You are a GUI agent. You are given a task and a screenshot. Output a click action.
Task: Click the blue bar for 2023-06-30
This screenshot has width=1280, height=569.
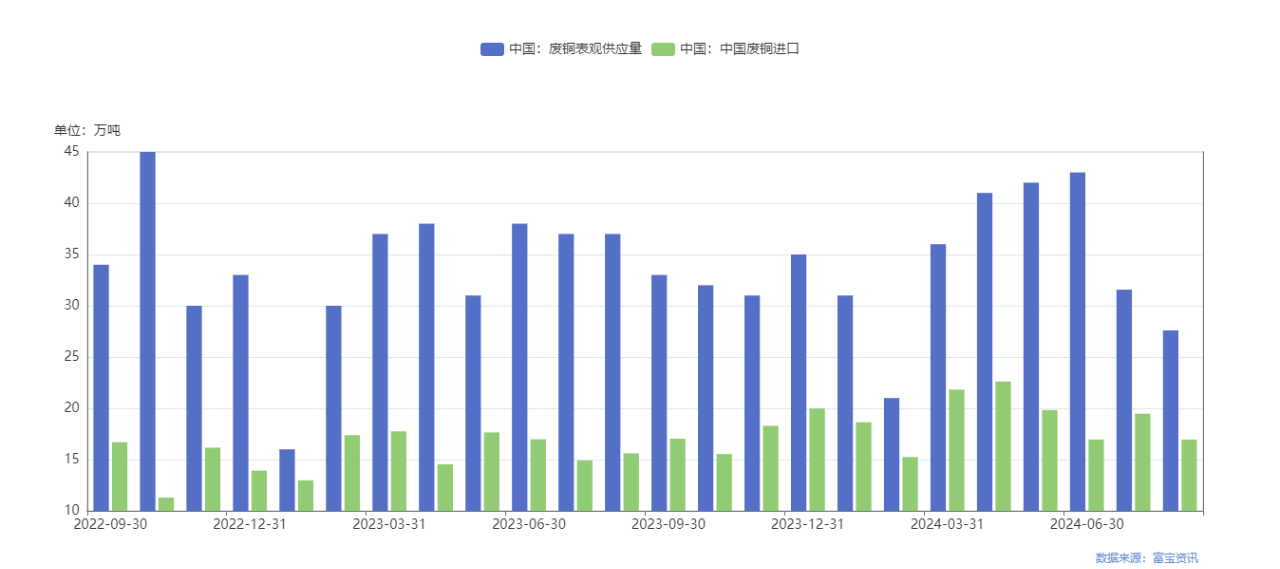point(520,367)
